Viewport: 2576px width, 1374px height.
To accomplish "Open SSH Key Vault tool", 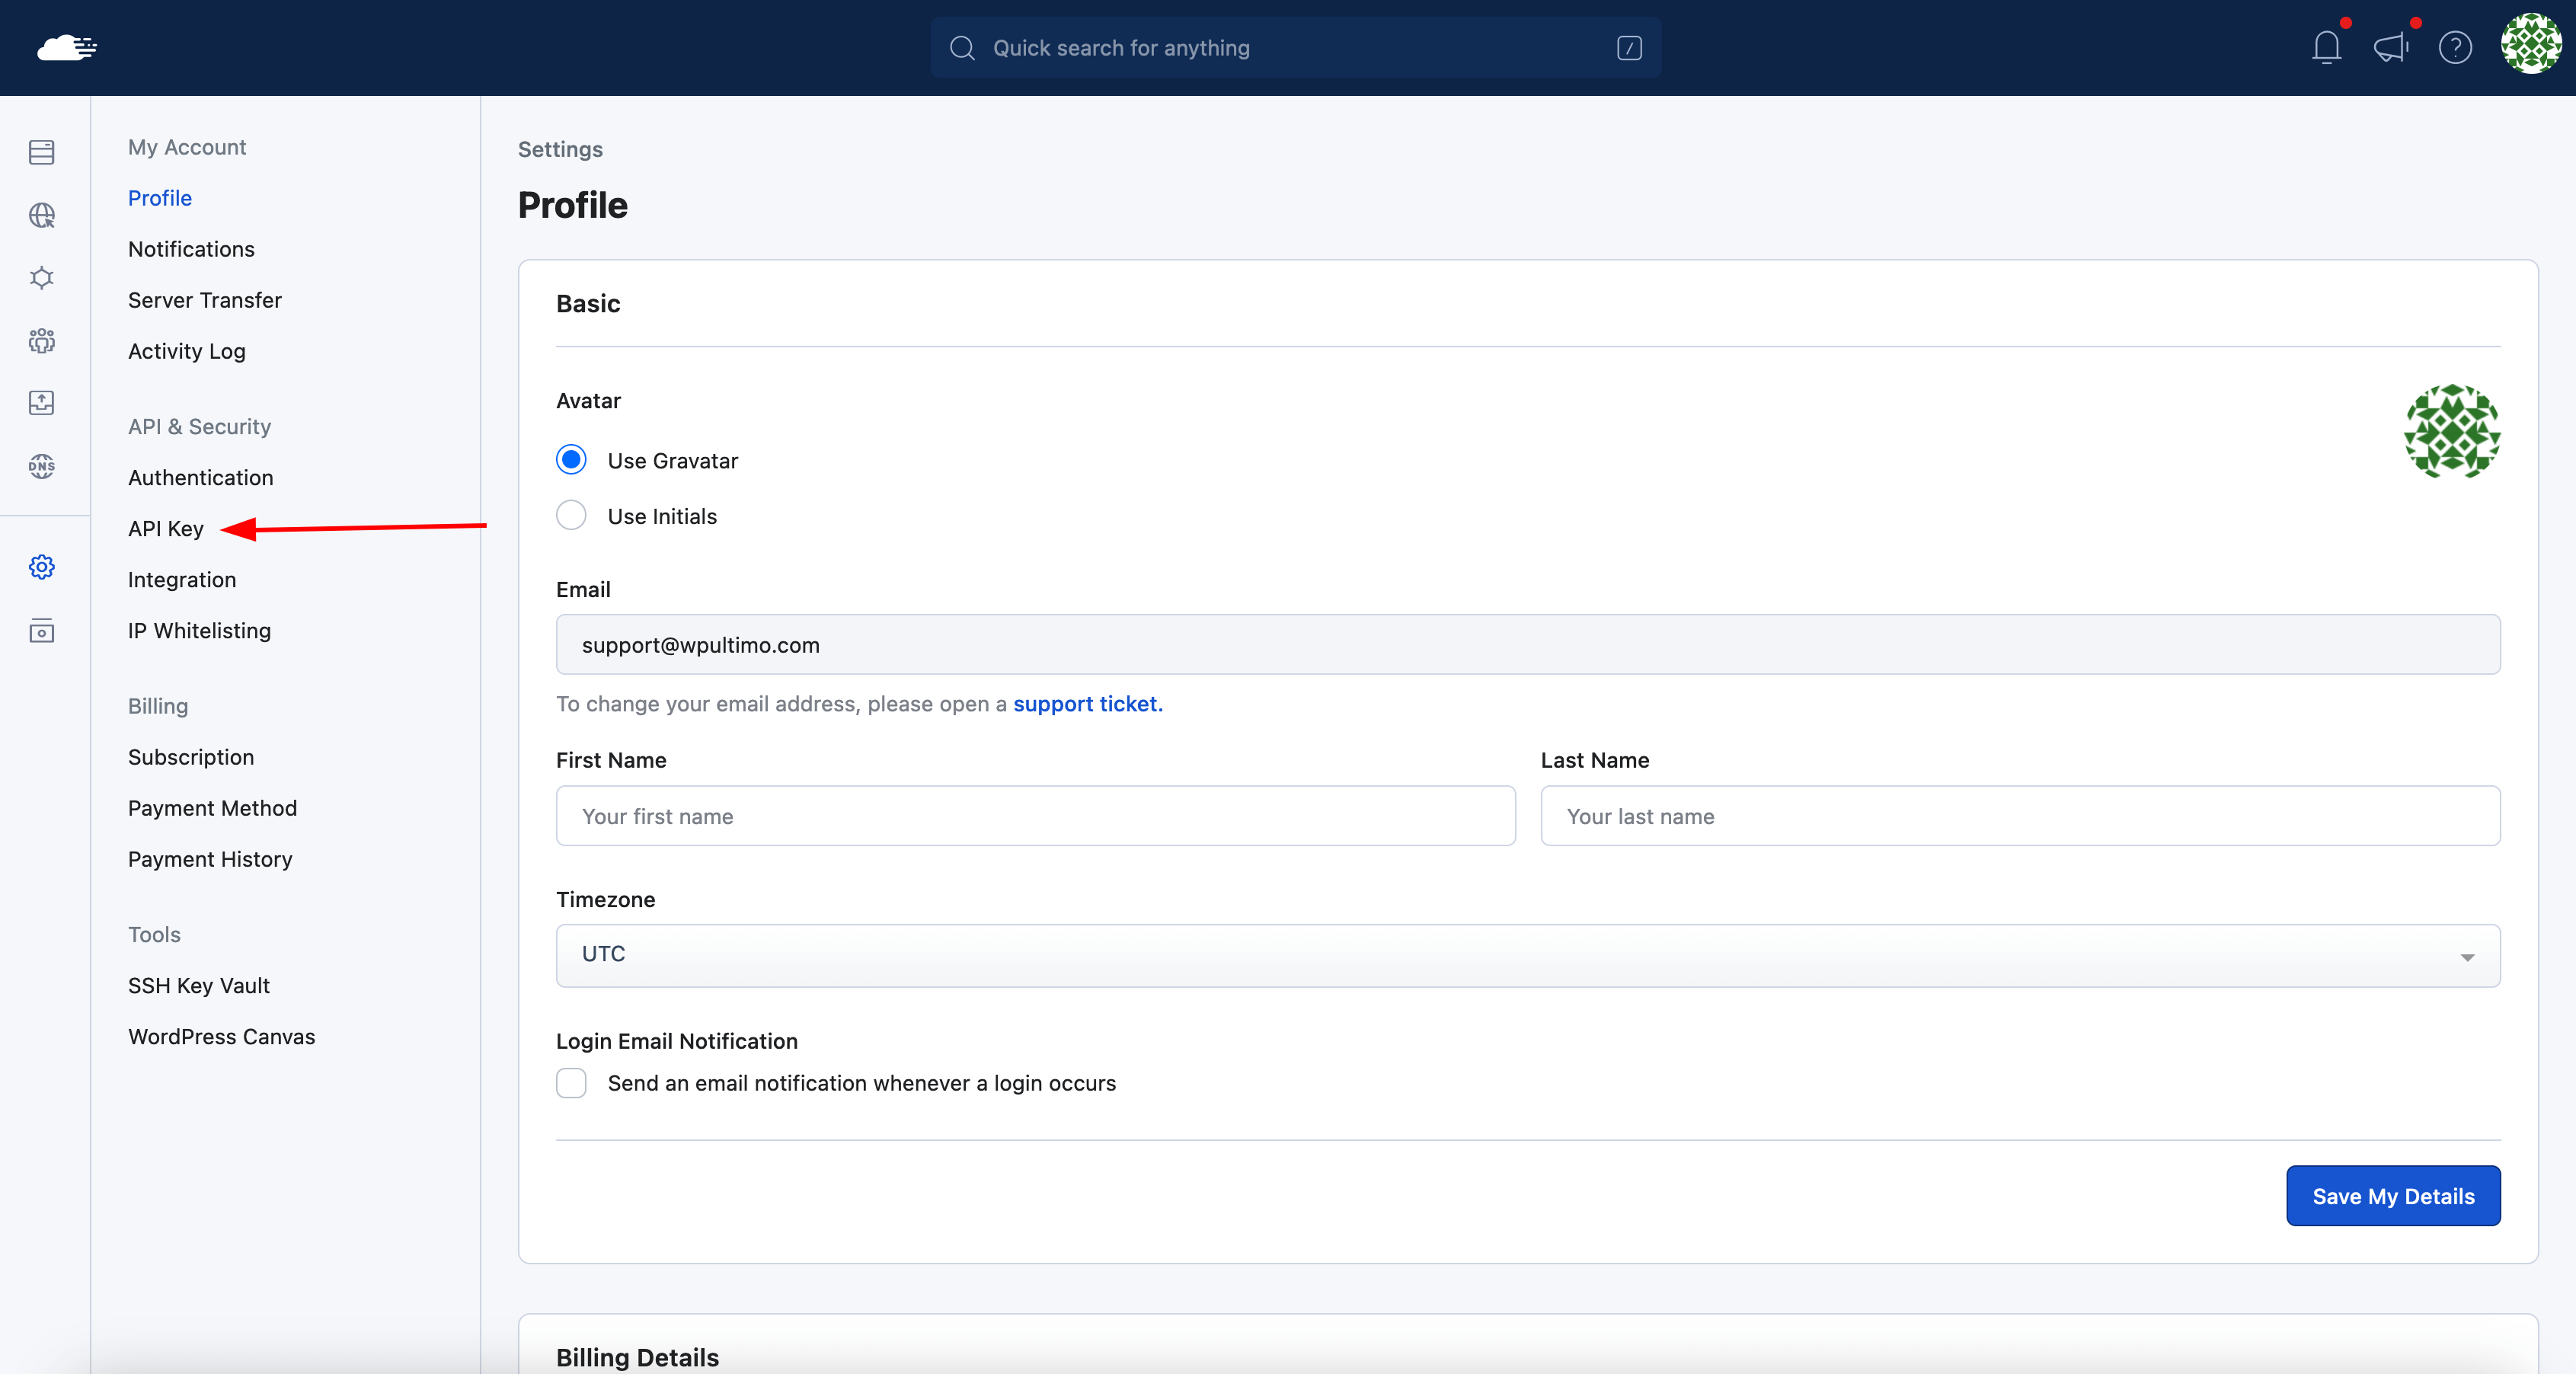I will click(199, 986).
